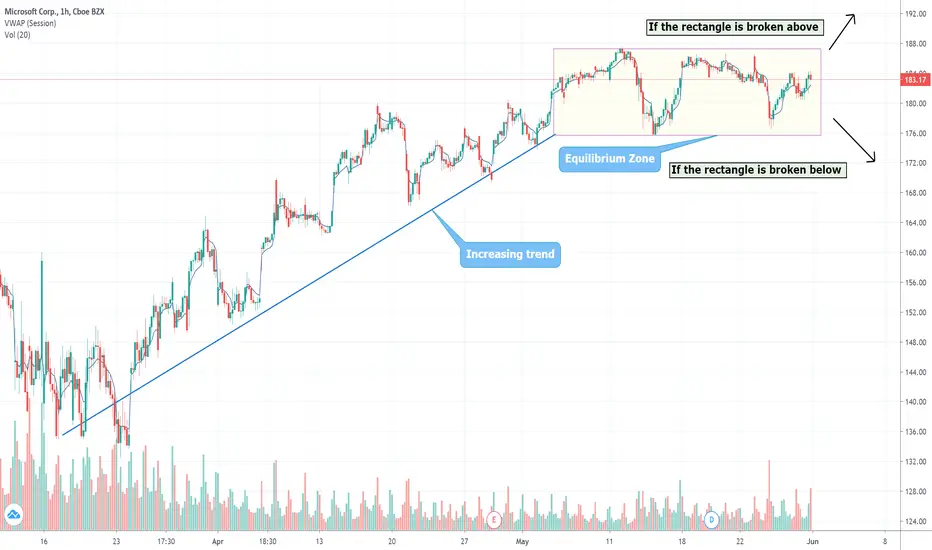Open the dividend 'D' event marker

click(712, 519)
